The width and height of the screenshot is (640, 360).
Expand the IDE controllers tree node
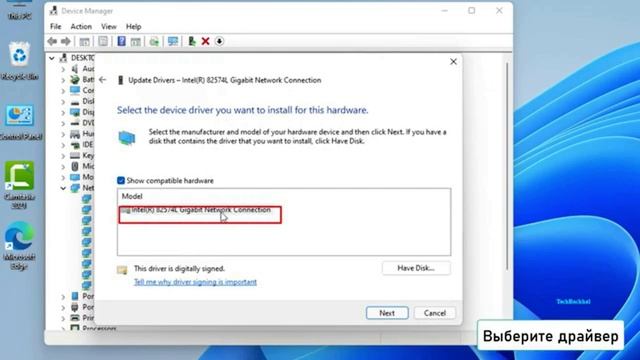pos(63,145)
